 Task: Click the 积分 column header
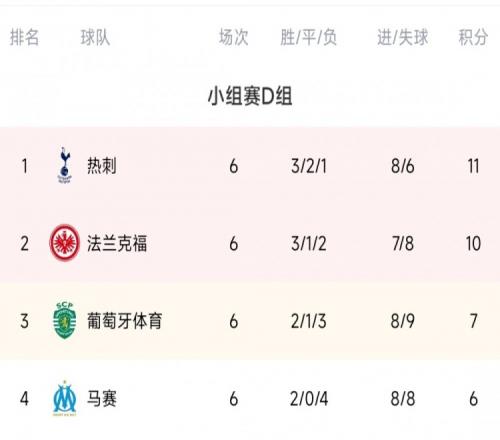[x=473, y=37]
